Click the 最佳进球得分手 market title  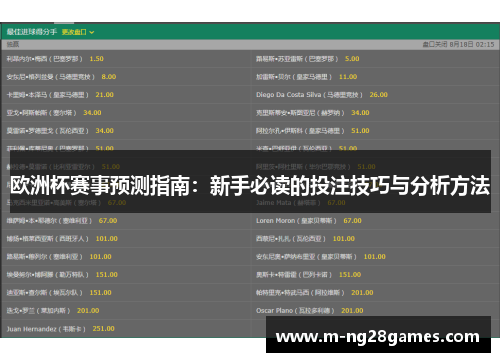point(32,32)
